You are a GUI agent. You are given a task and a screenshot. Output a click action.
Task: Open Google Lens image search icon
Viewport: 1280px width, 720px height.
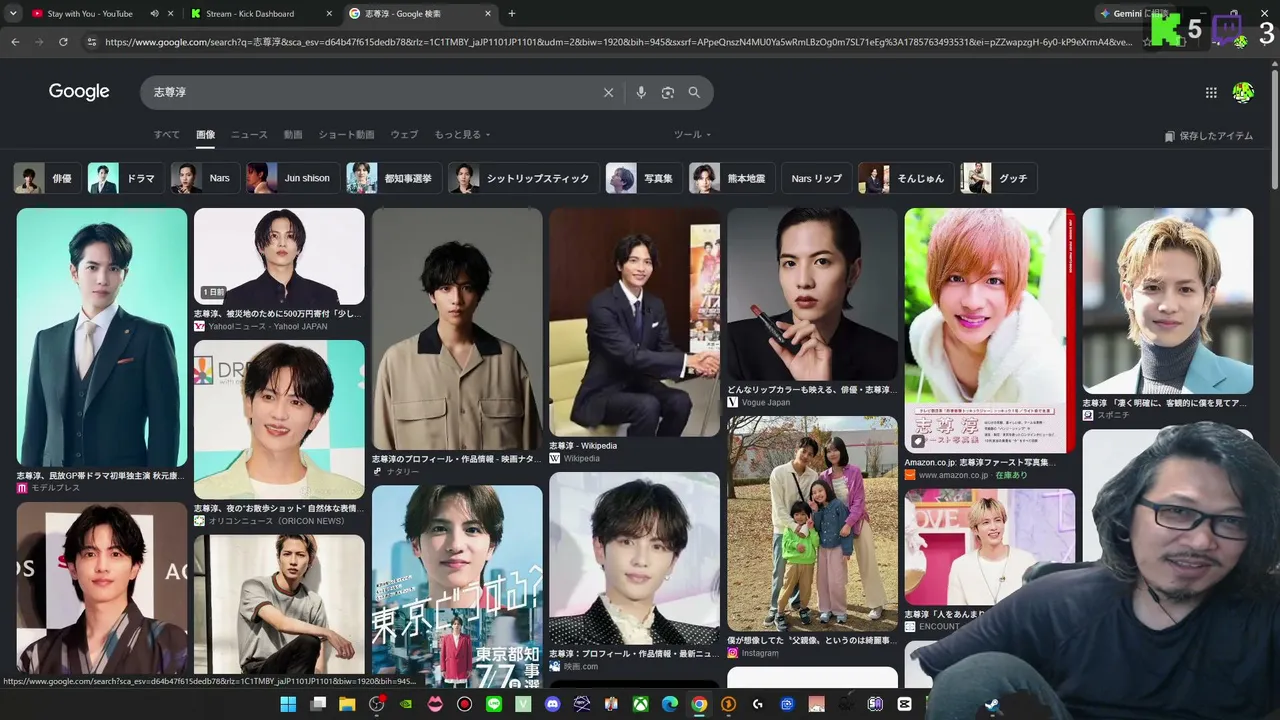click(668, 93)
